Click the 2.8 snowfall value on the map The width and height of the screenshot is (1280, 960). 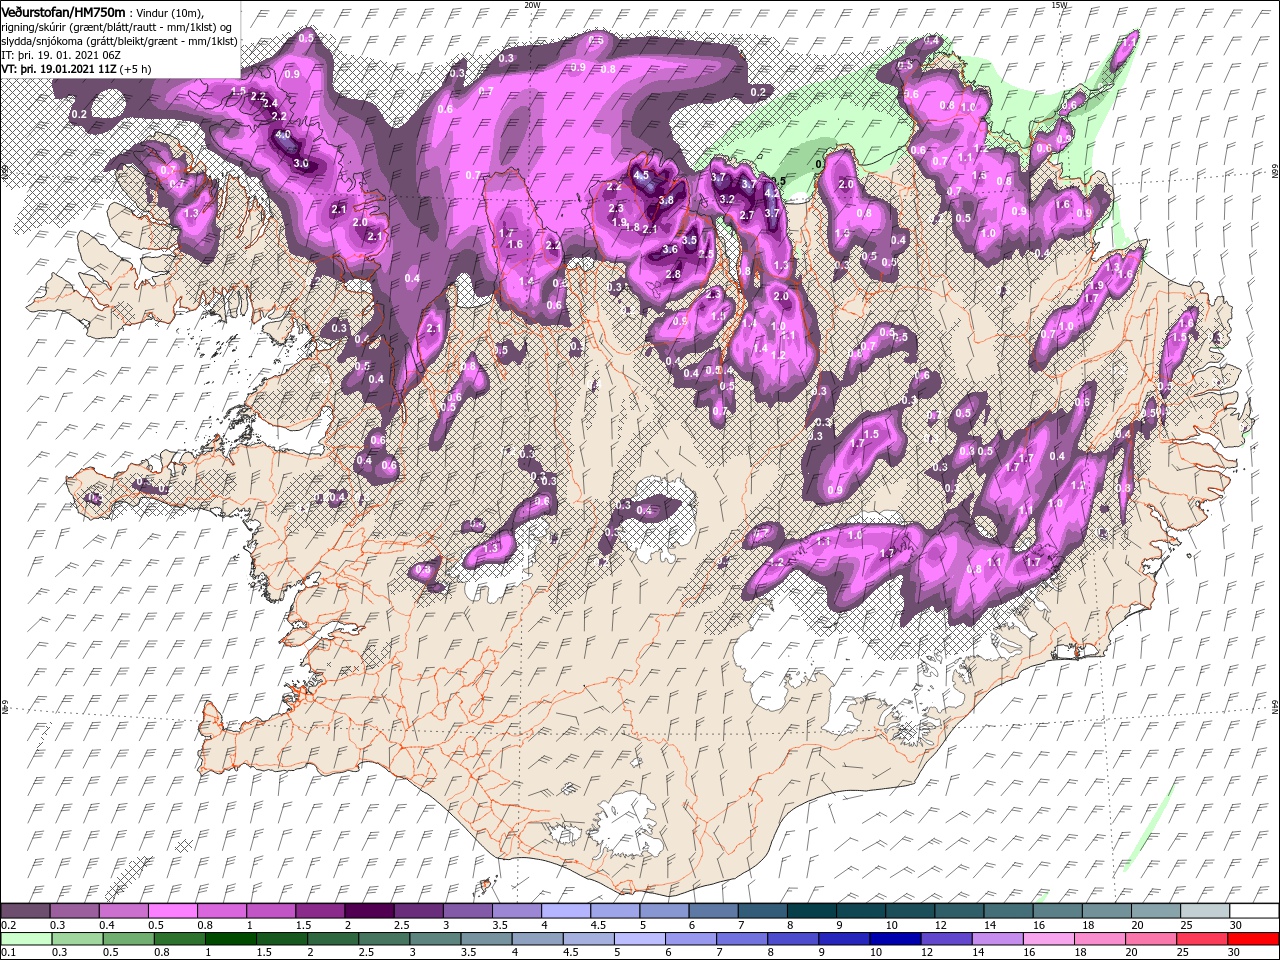(673, 274)
